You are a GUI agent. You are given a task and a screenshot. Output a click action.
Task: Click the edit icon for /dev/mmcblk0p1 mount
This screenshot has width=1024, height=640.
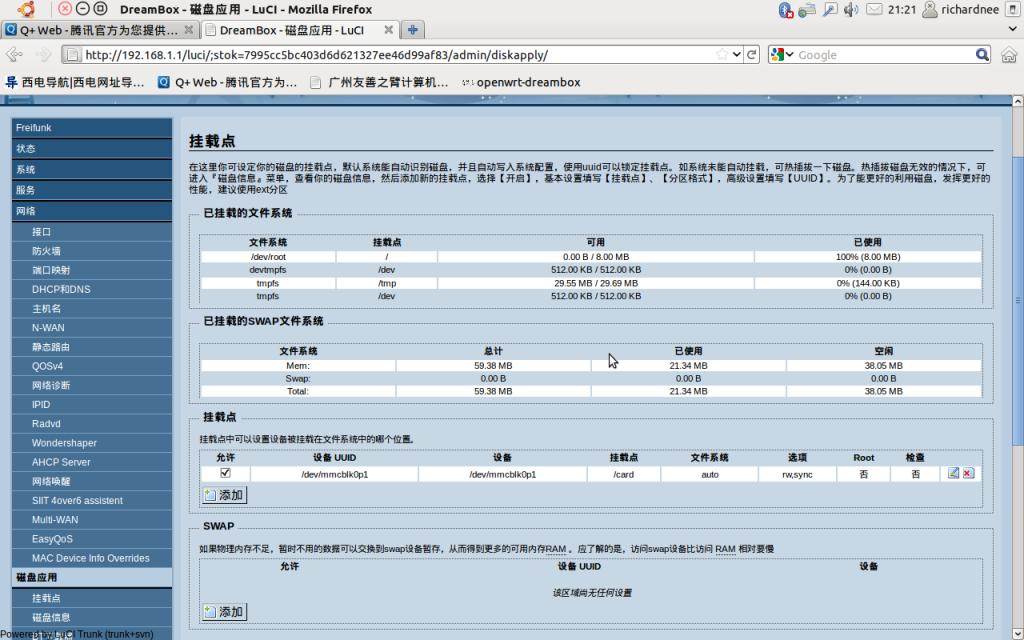953,473
